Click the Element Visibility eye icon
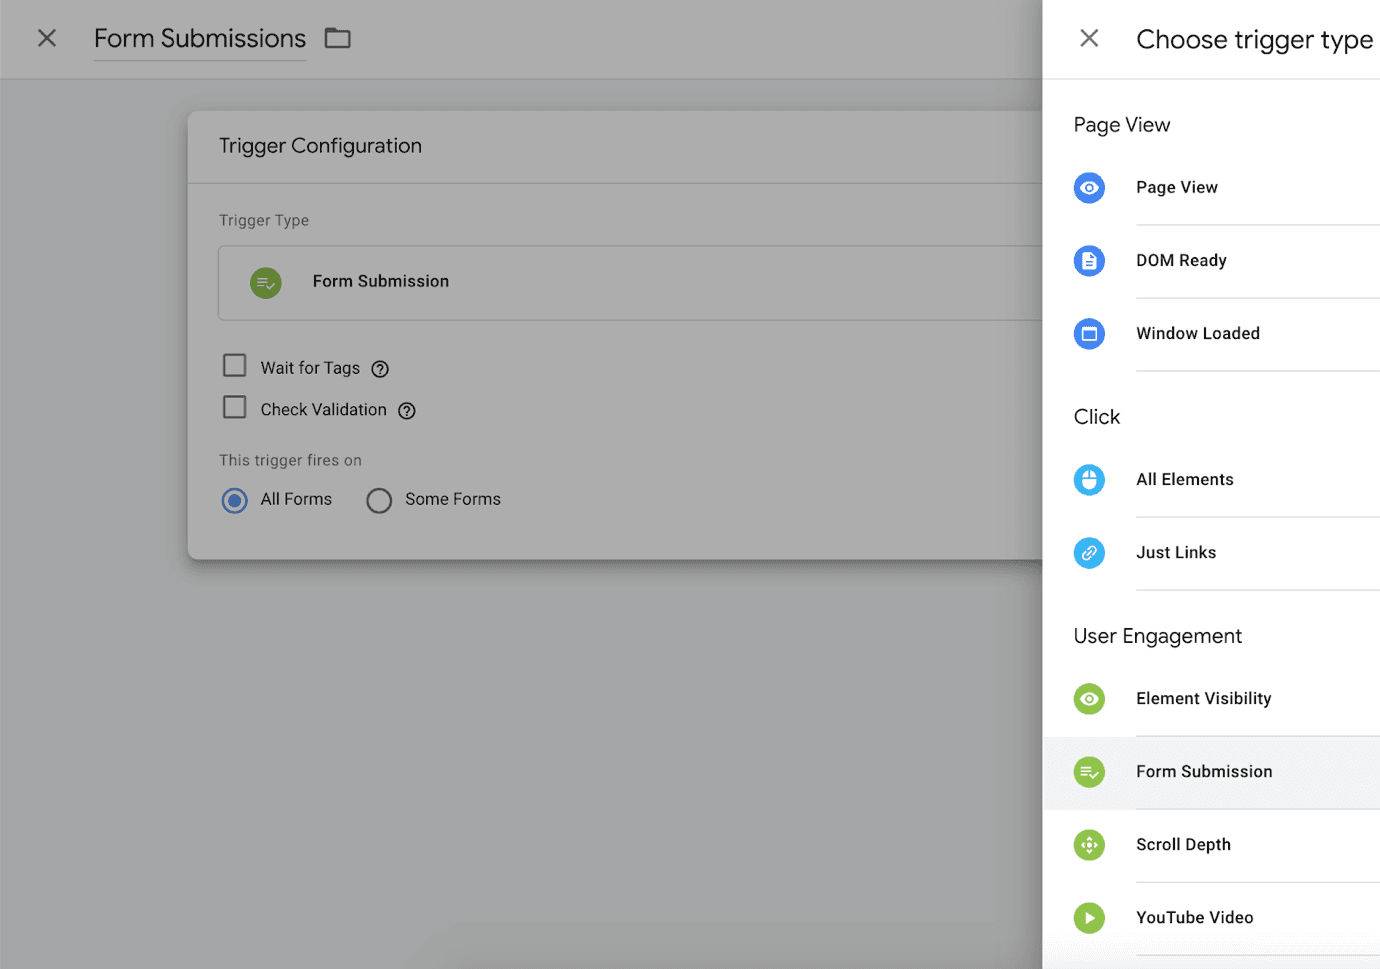 coord(1089,699)
